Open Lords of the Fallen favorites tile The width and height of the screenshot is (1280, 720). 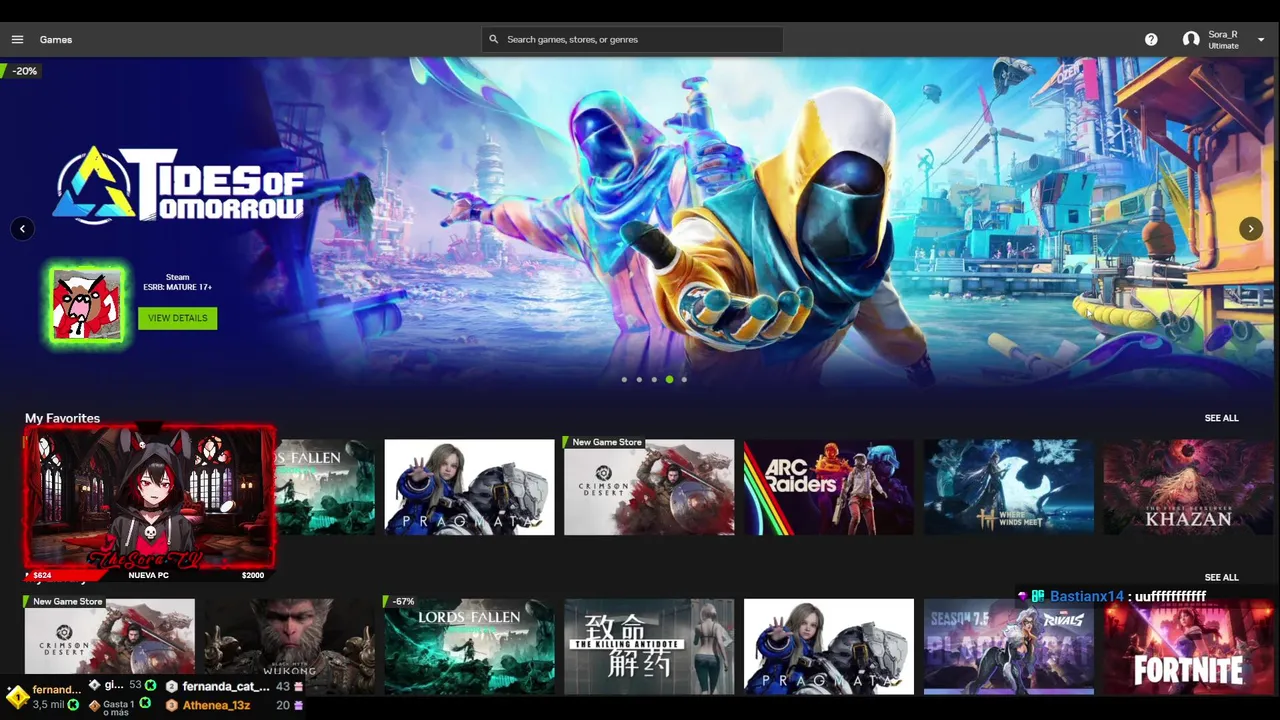325,487
